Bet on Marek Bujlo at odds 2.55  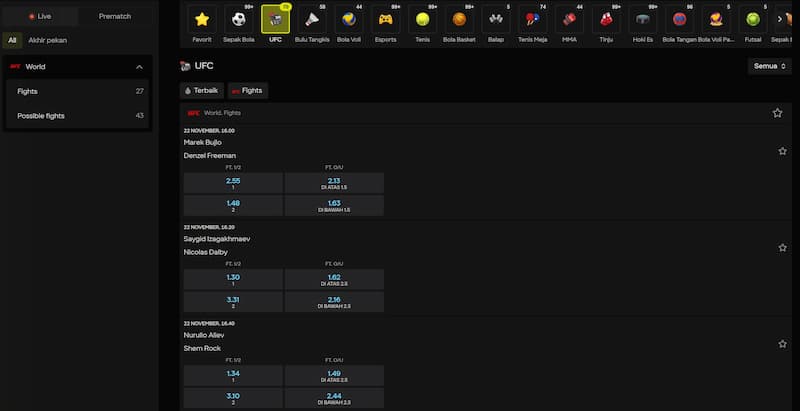click(233, 183)
